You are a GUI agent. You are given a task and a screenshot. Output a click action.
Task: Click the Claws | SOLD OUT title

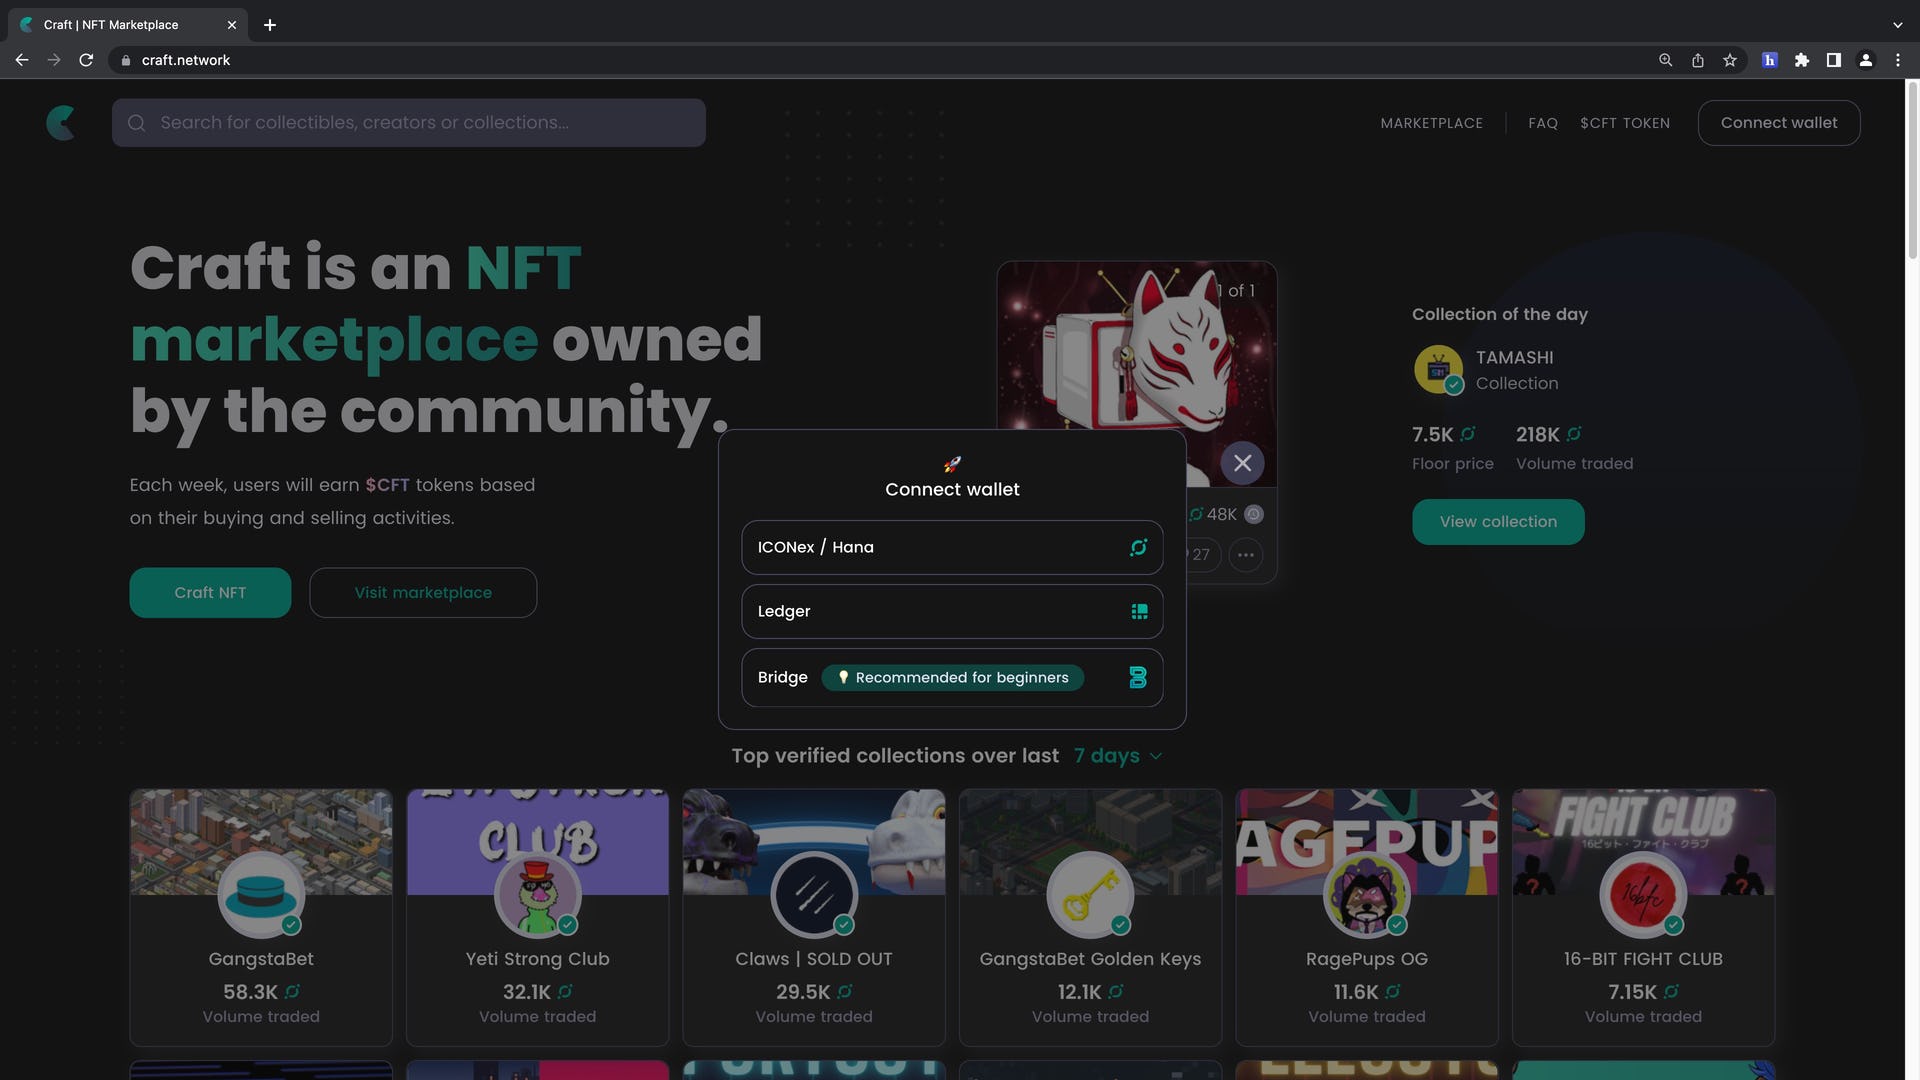pyautogui.click(x=814, y=959)
